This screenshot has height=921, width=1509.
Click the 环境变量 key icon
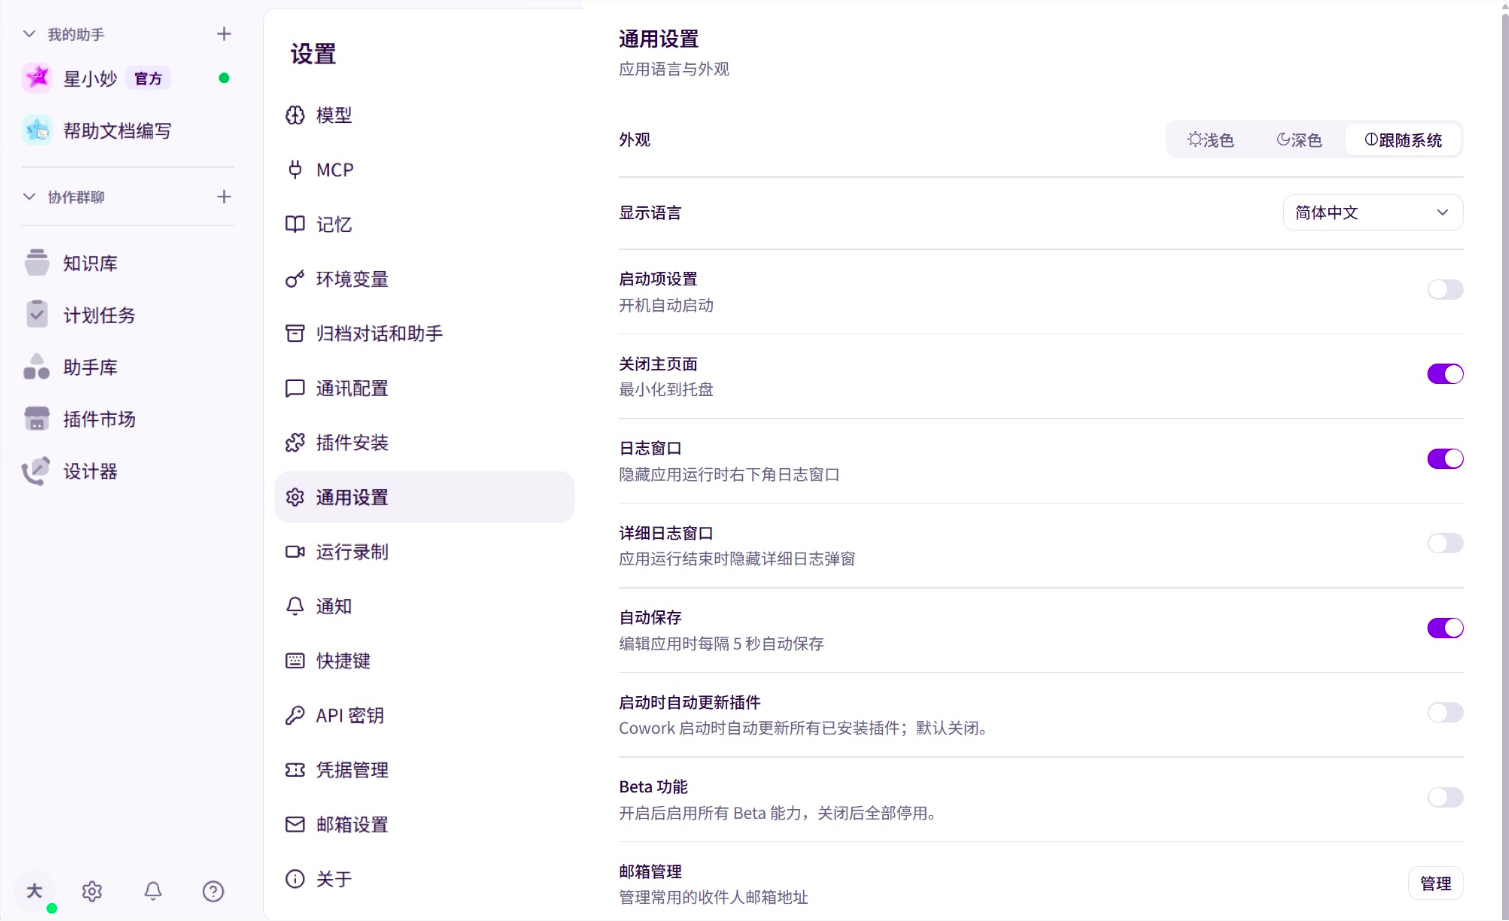(x=295, y=279)
